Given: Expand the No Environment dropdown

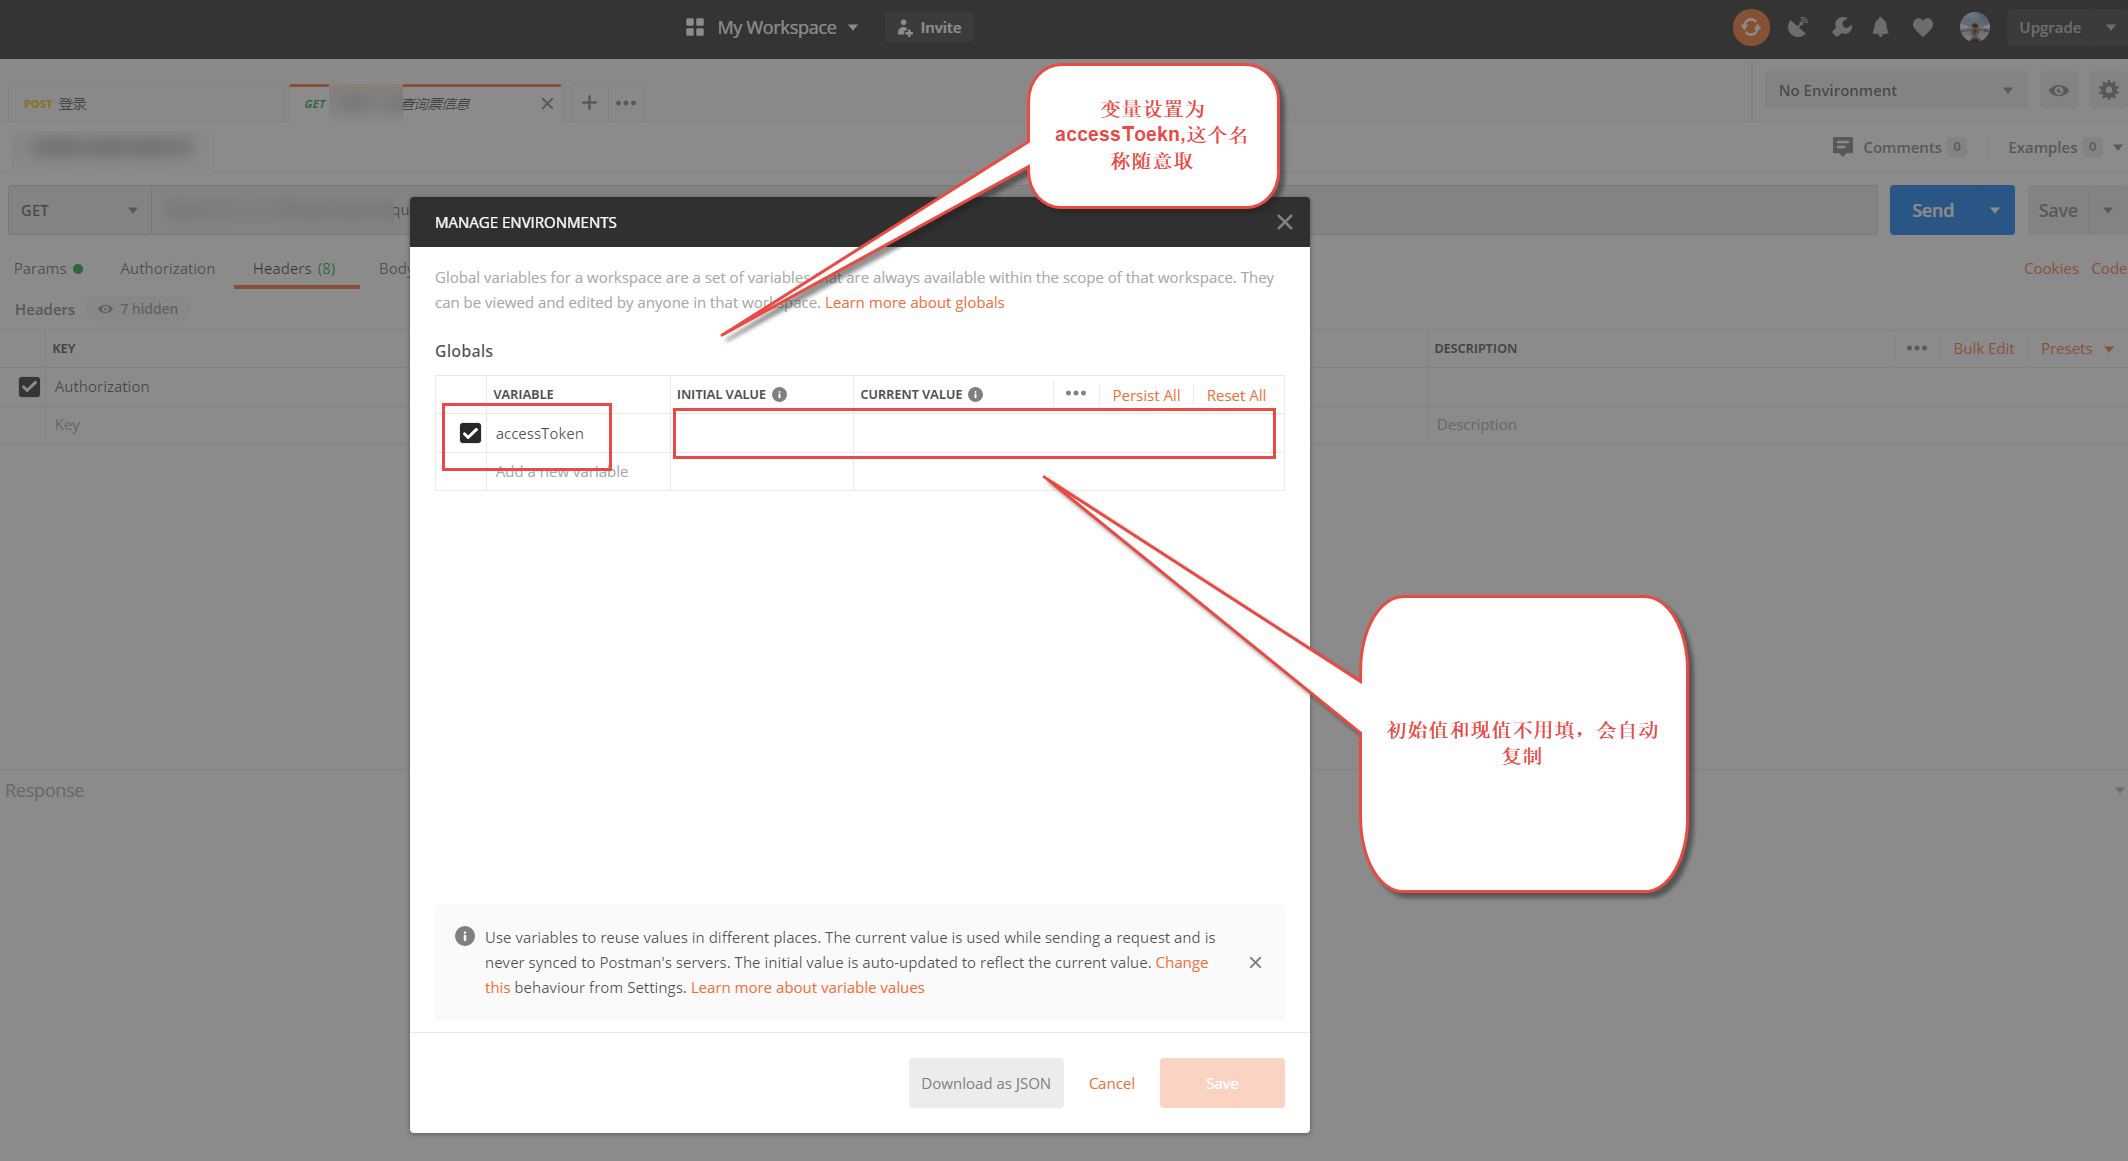Looking at the screenshot, I should [1894, 90].
